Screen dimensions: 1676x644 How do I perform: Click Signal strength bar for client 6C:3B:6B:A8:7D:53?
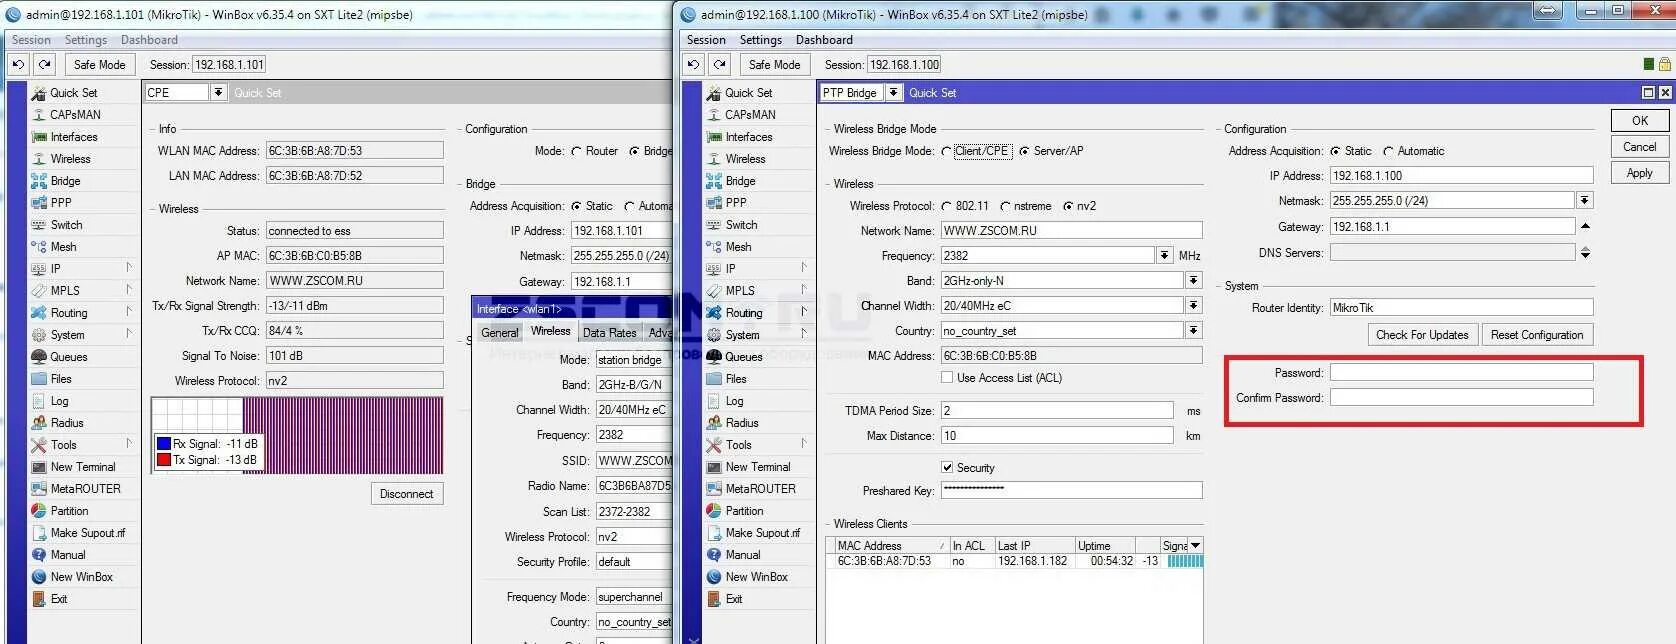tap(1185, 561)
